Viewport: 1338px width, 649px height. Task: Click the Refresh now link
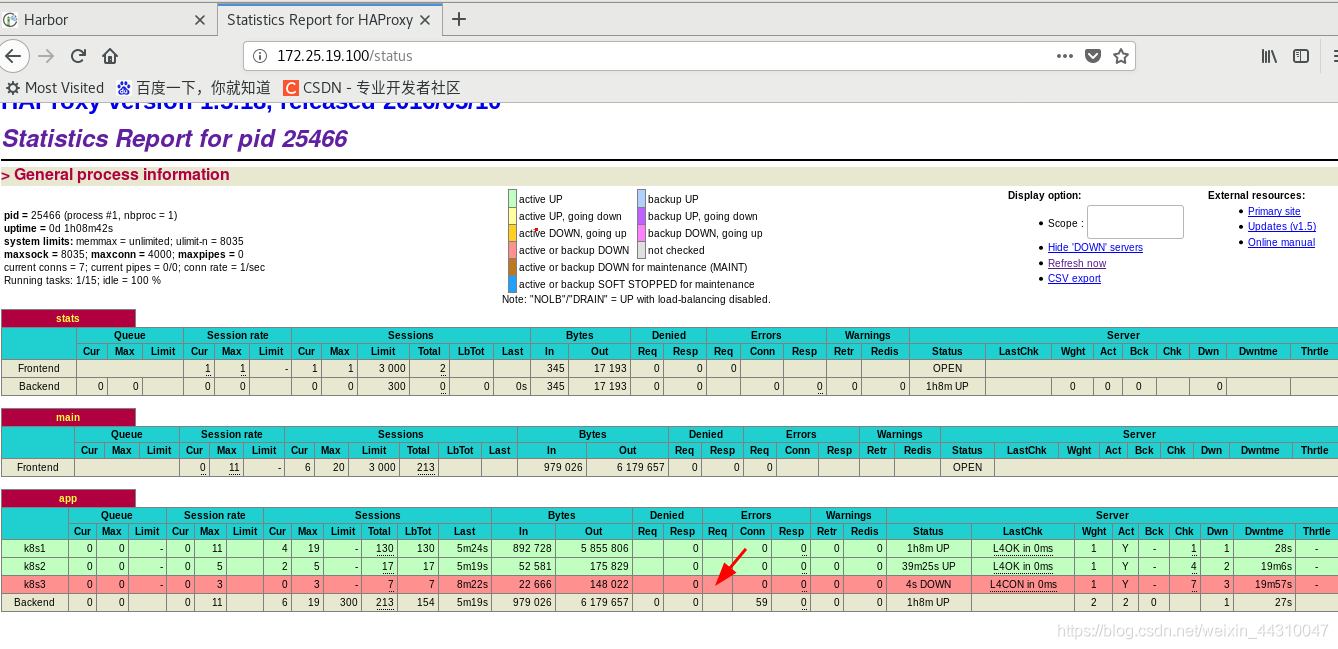(x=1077, y=263)
